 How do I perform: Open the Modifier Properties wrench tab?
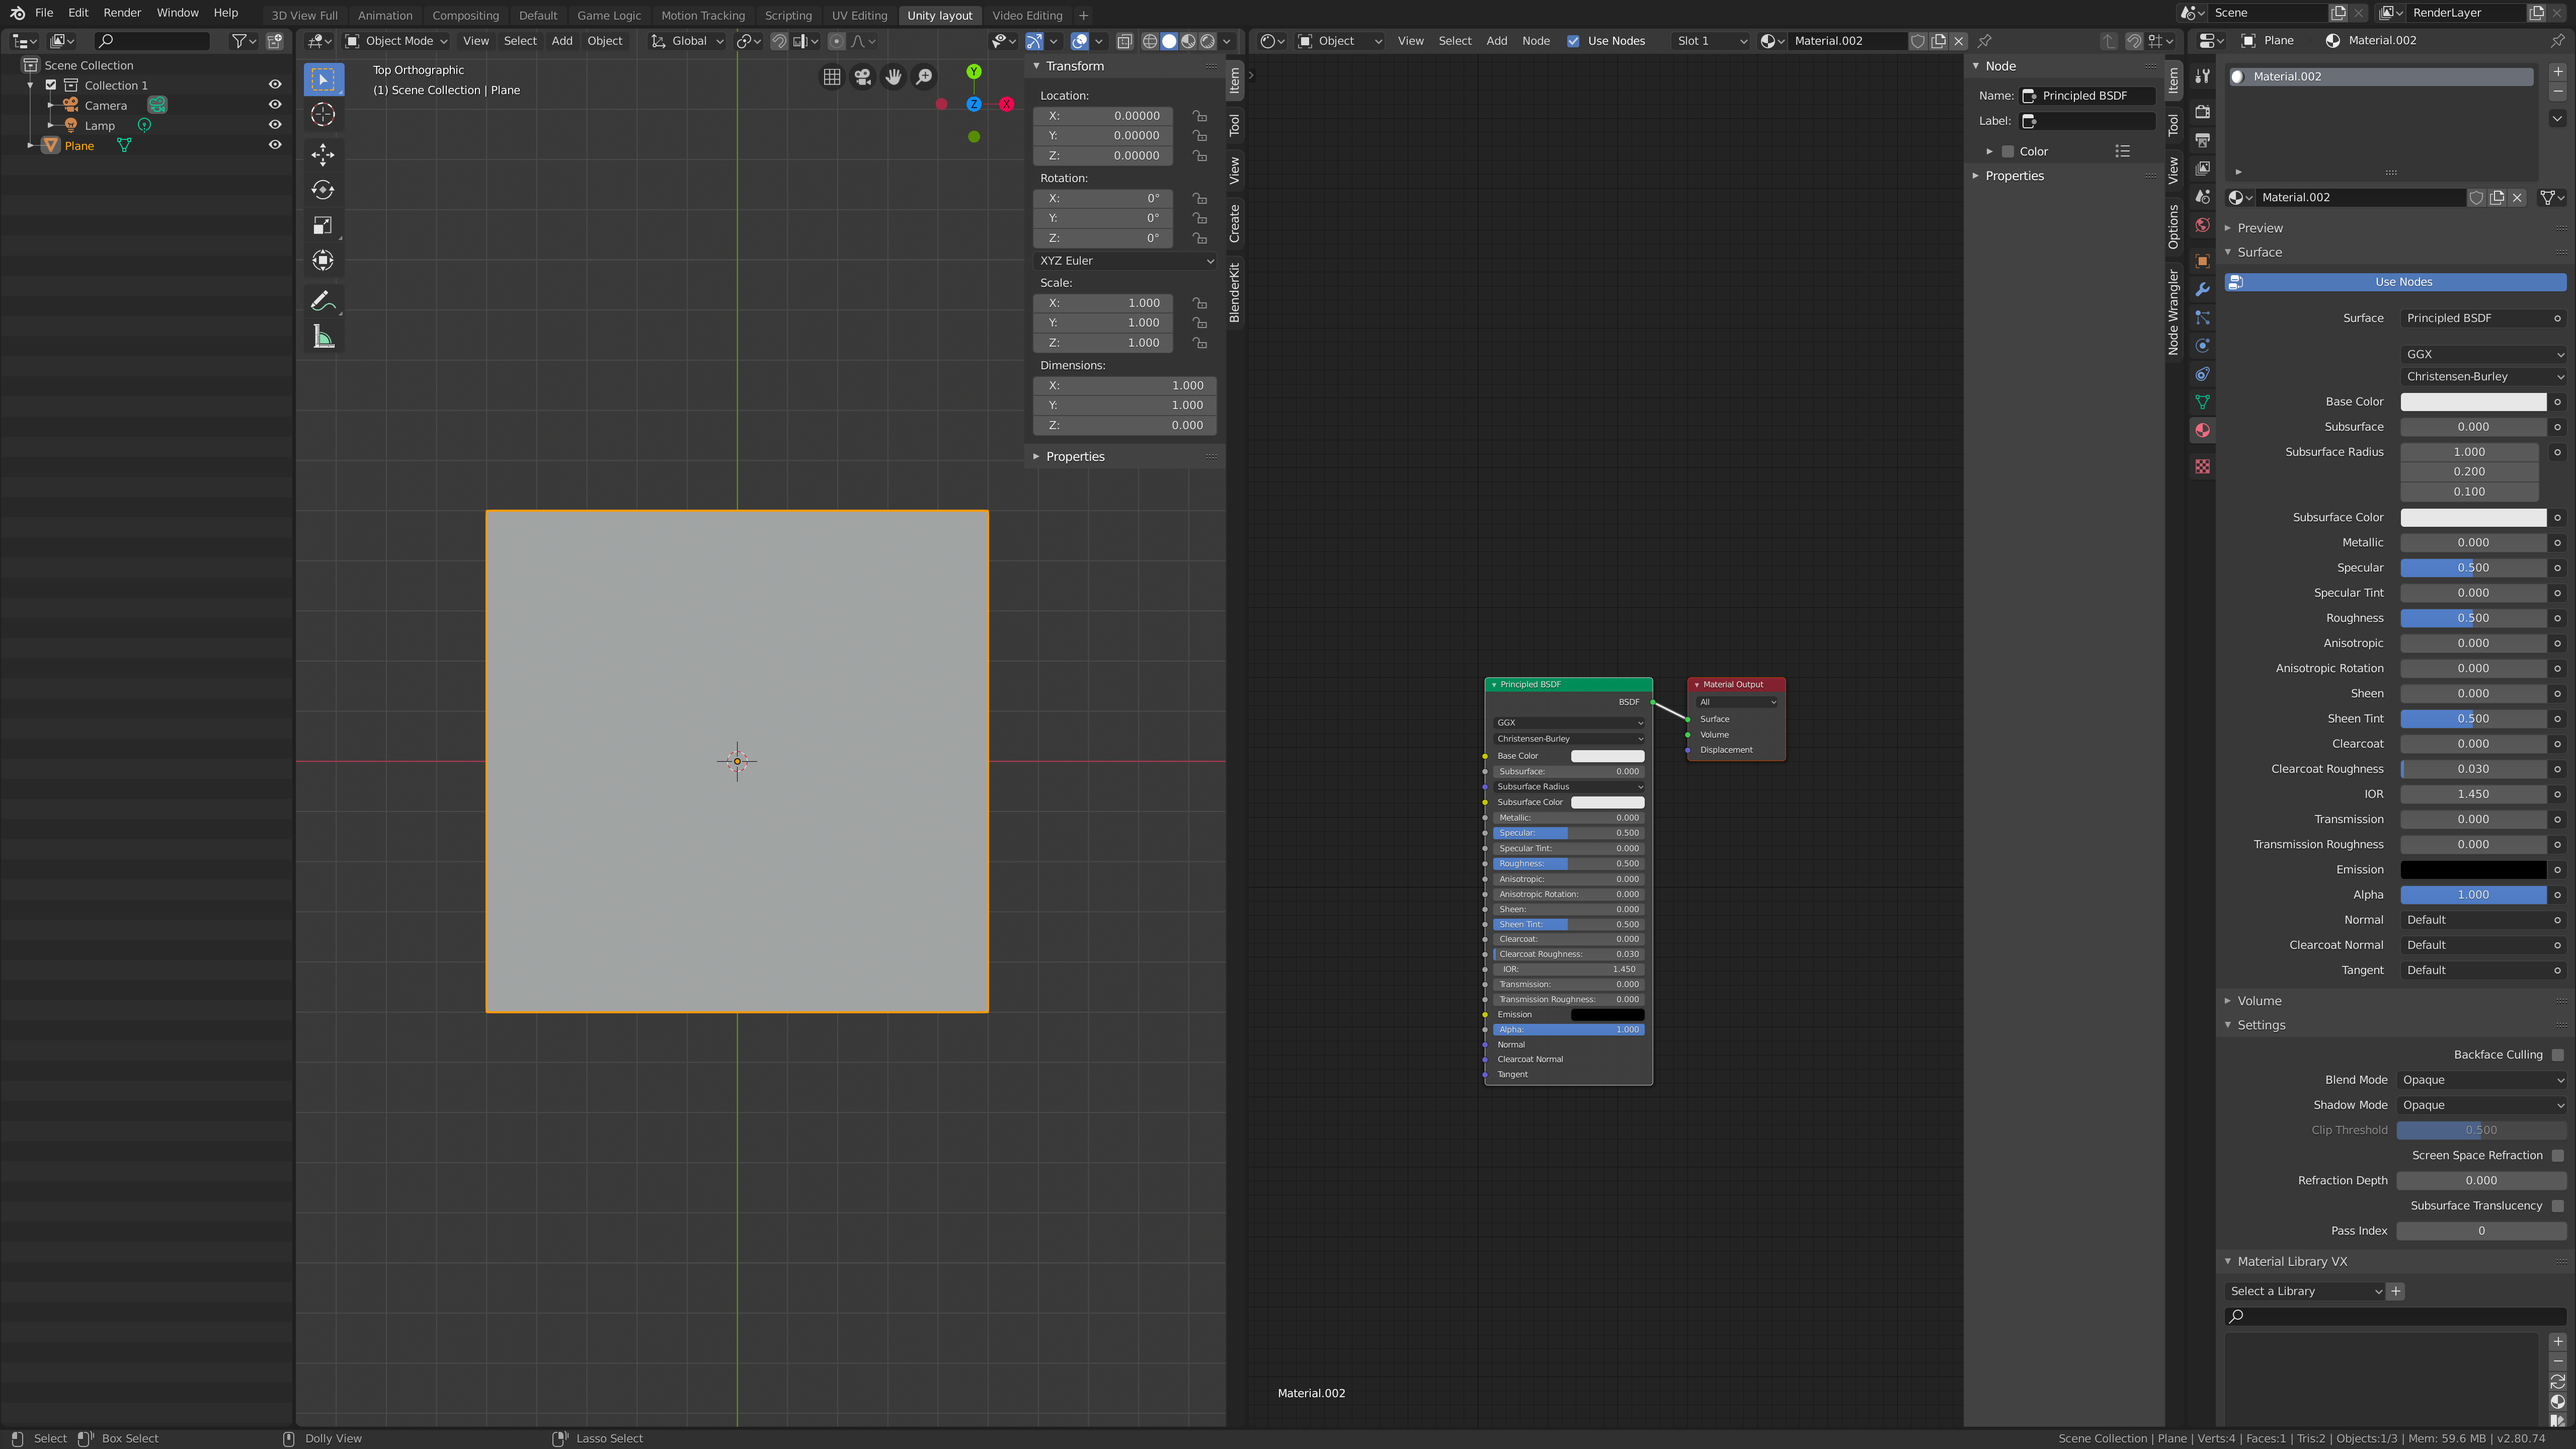(x=2203, y=289)
